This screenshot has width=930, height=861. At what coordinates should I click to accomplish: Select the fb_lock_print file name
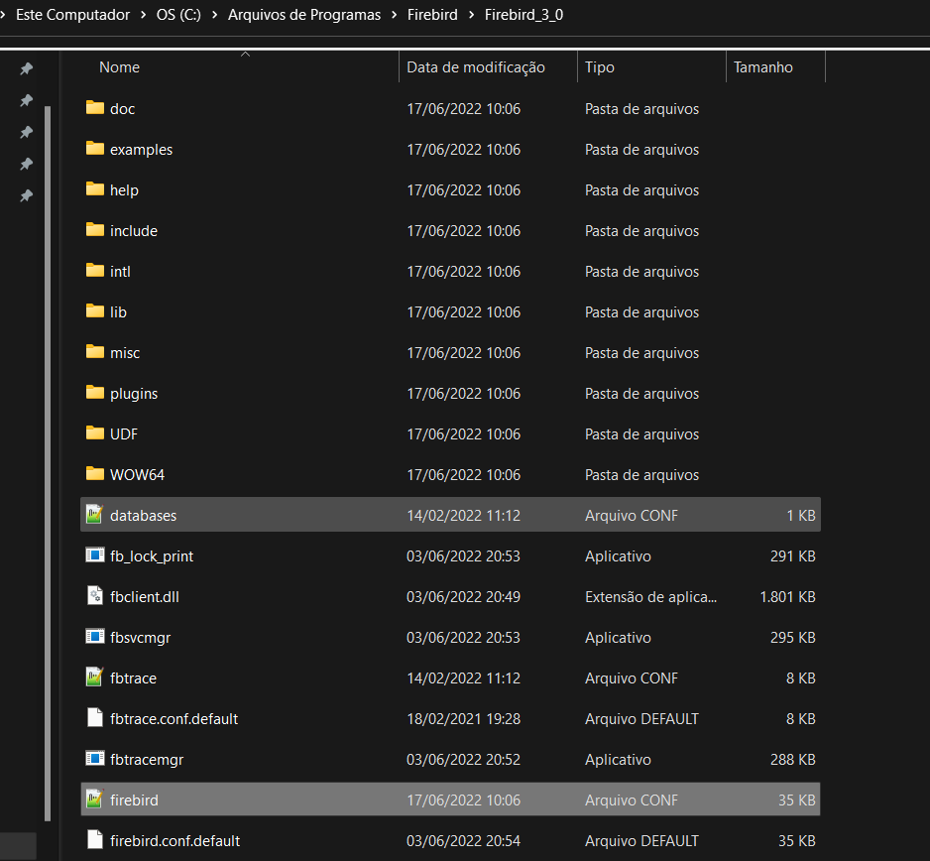coord(151,556)
